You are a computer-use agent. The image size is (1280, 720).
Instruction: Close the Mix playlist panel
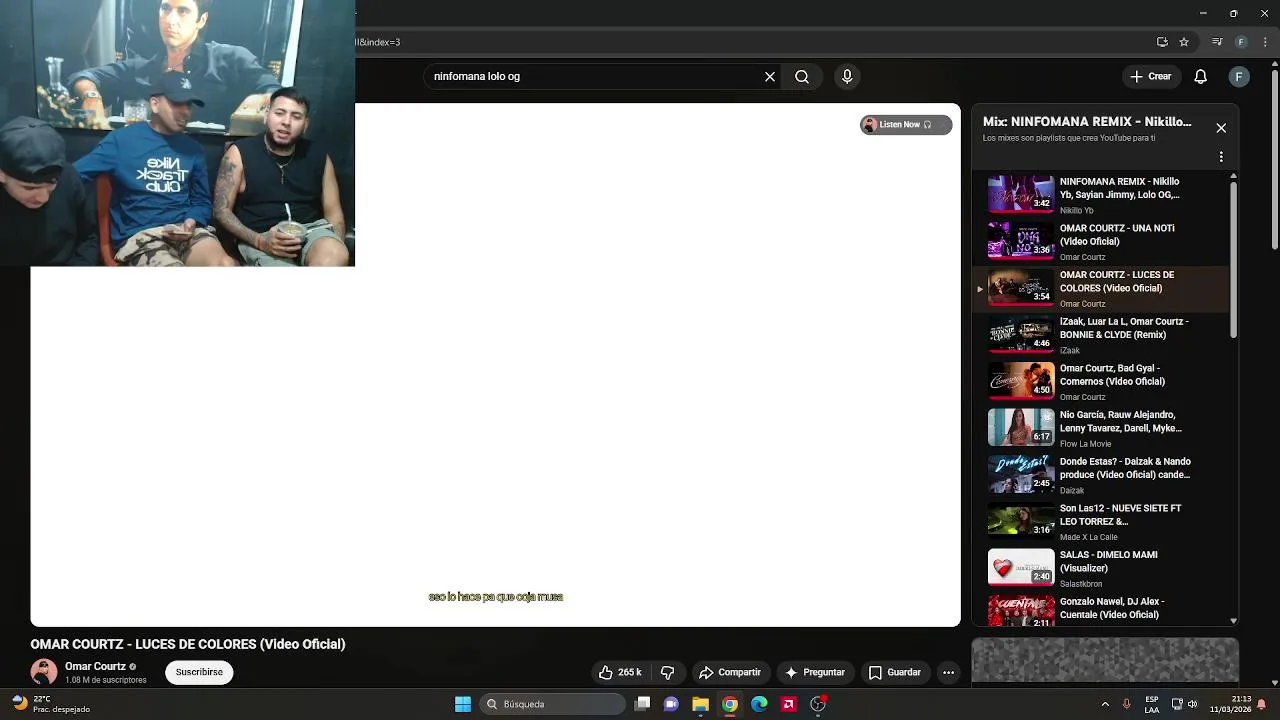click(1221, 128)
